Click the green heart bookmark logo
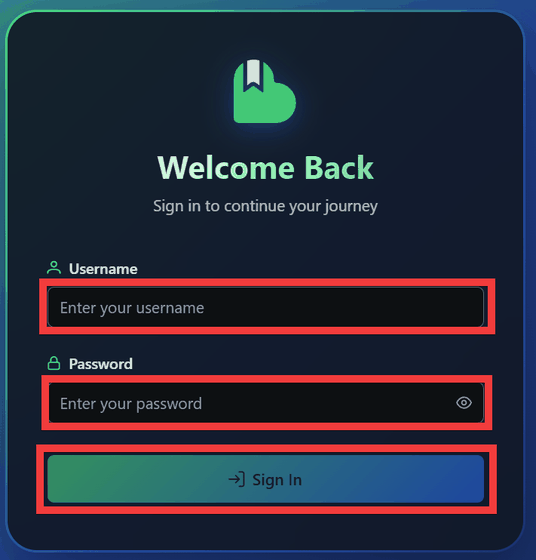 (265, 91)
